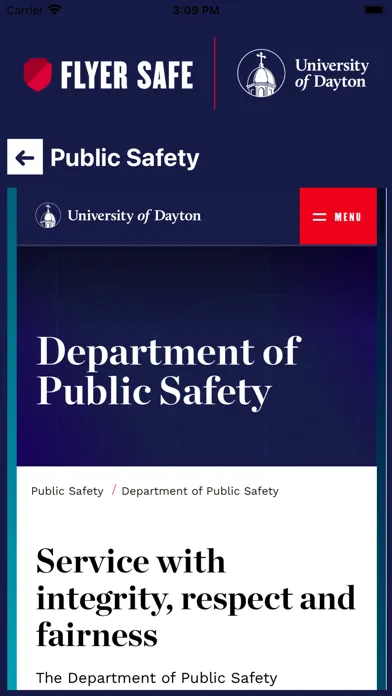Tap the back arrow button
This screenshot has height=696, width=392.
point(25,157)
